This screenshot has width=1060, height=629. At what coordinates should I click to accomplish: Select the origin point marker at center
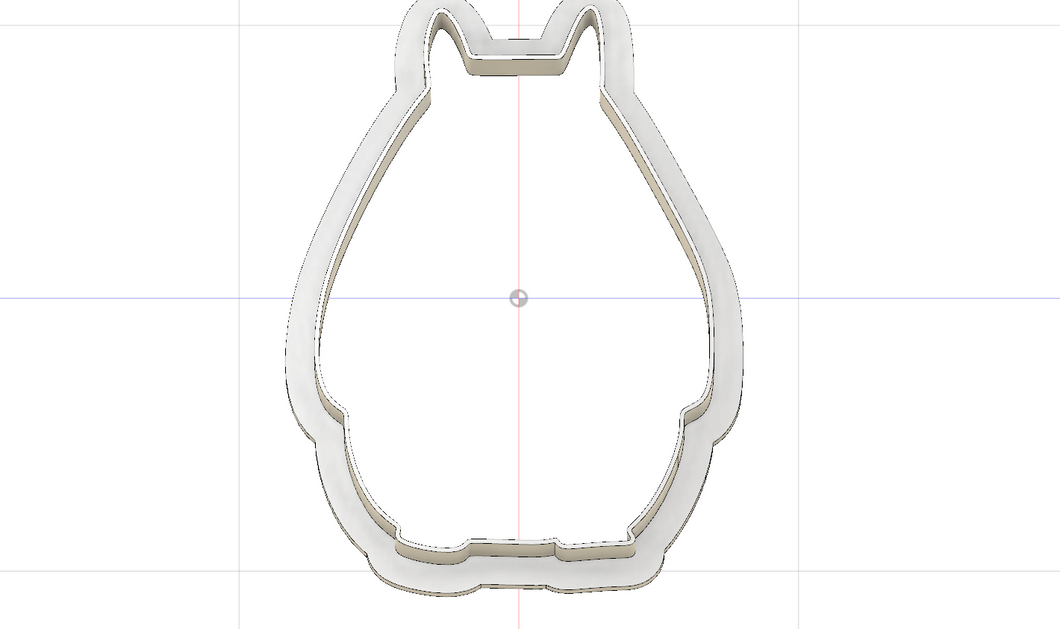pos(519,298)
